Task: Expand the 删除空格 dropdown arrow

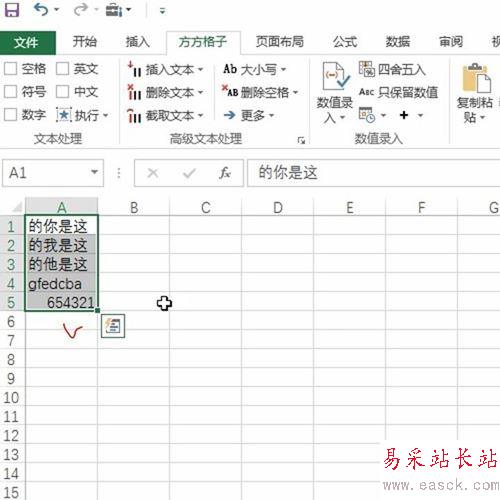Action: (x=295, y=92)
